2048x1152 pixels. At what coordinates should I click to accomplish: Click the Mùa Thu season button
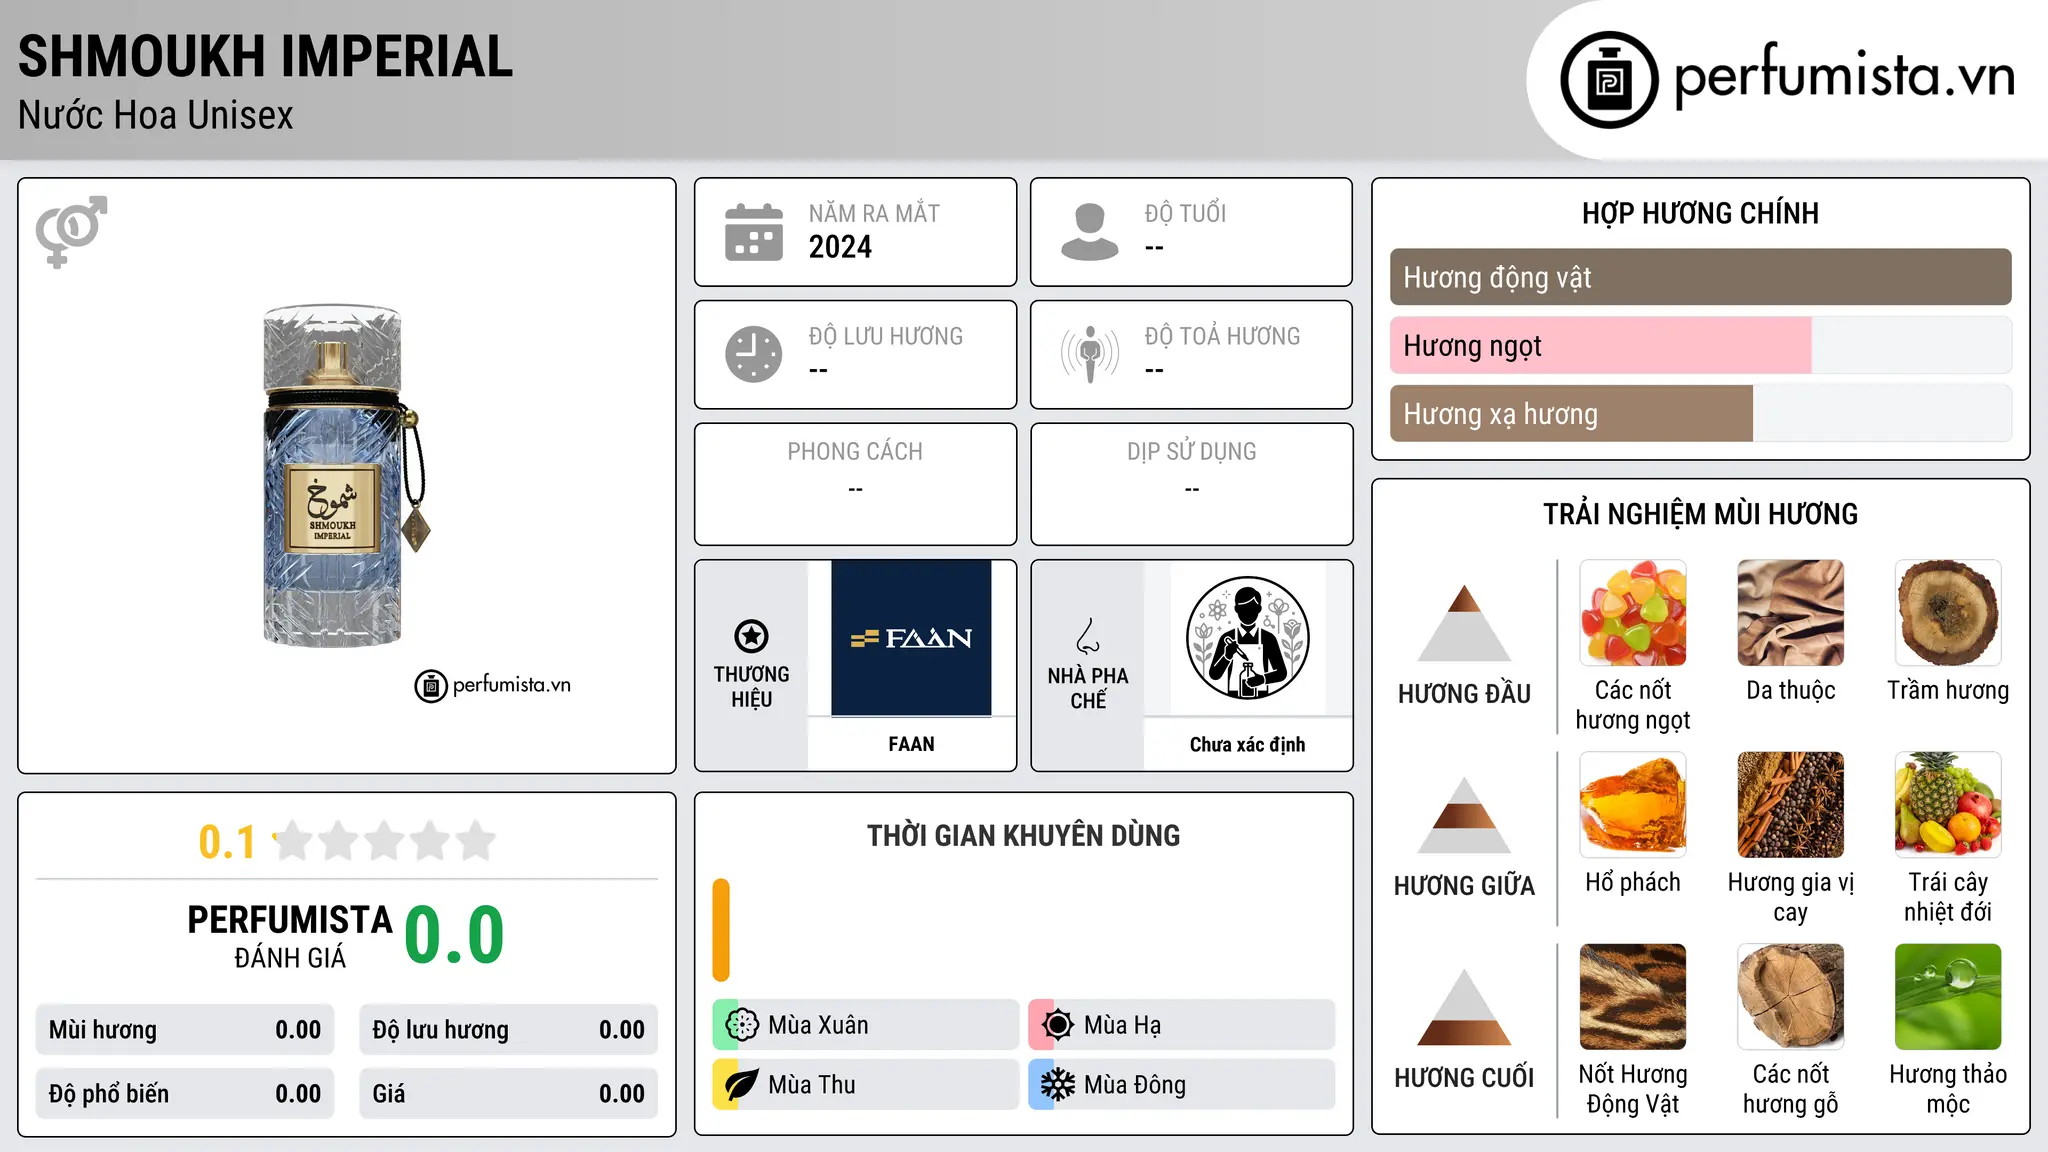(865, 1085)
